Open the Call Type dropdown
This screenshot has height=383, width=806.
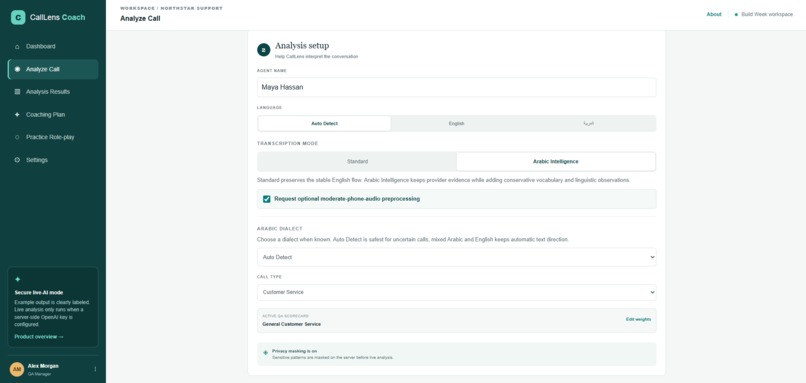(x=456, y=292)
